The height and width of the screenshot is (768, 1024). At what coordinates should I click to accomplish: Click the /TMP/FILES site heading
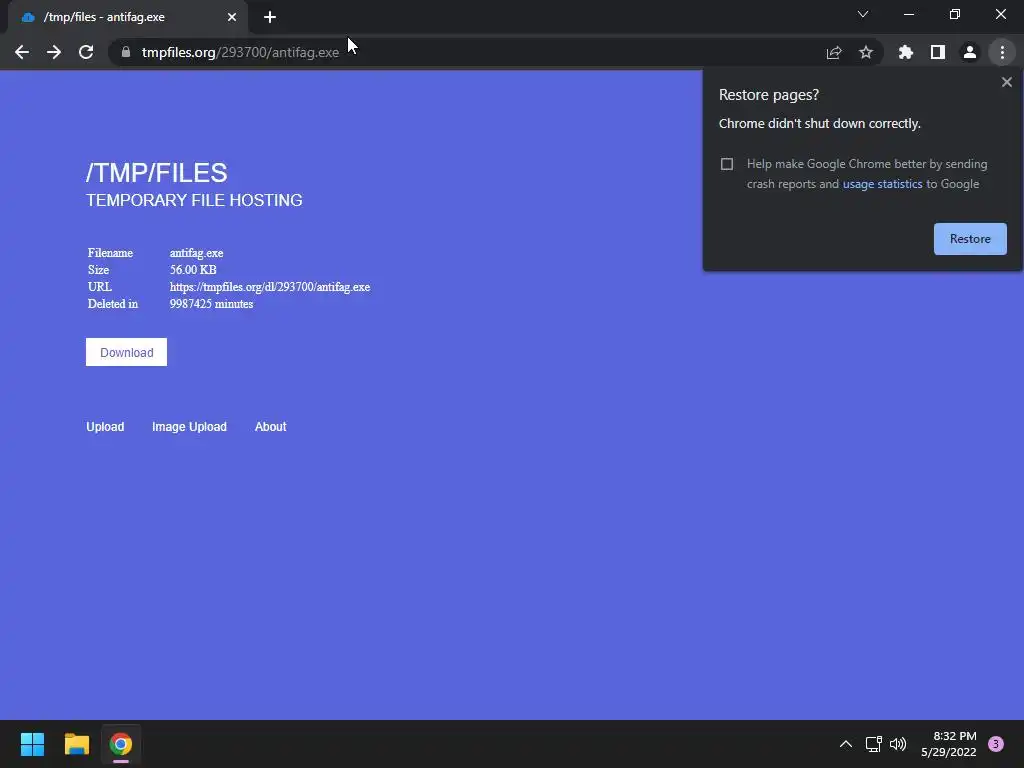coord(157,173)
